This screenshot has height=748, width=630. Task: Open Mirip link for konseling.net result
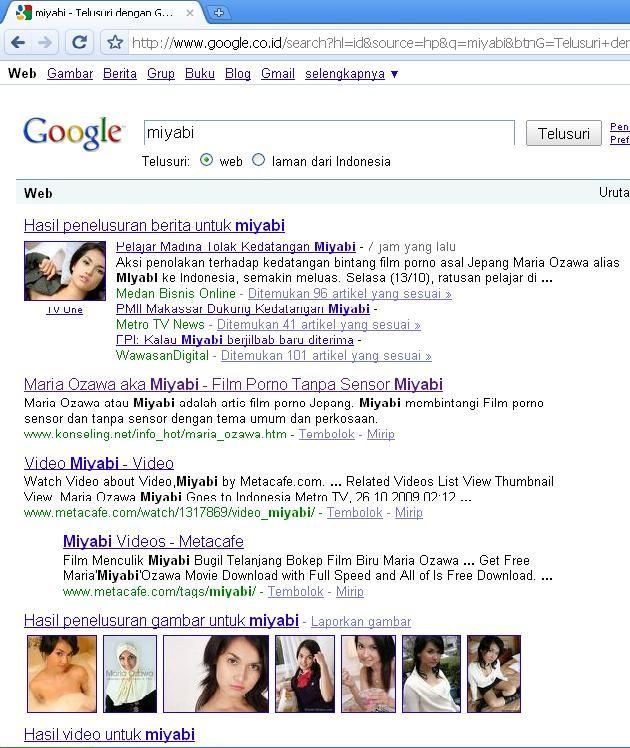[381, 434]
